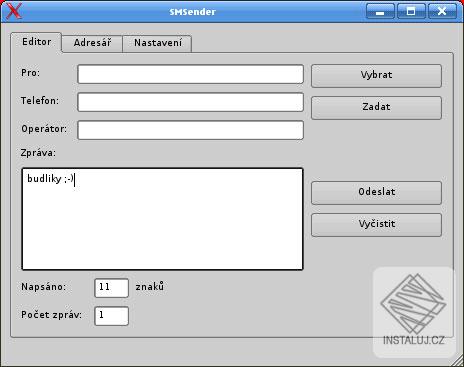Image resolution: width=464 pixels, height=367 pixels.
Task: Minimize the SMSender window
Action: click(x=380, y=11)
